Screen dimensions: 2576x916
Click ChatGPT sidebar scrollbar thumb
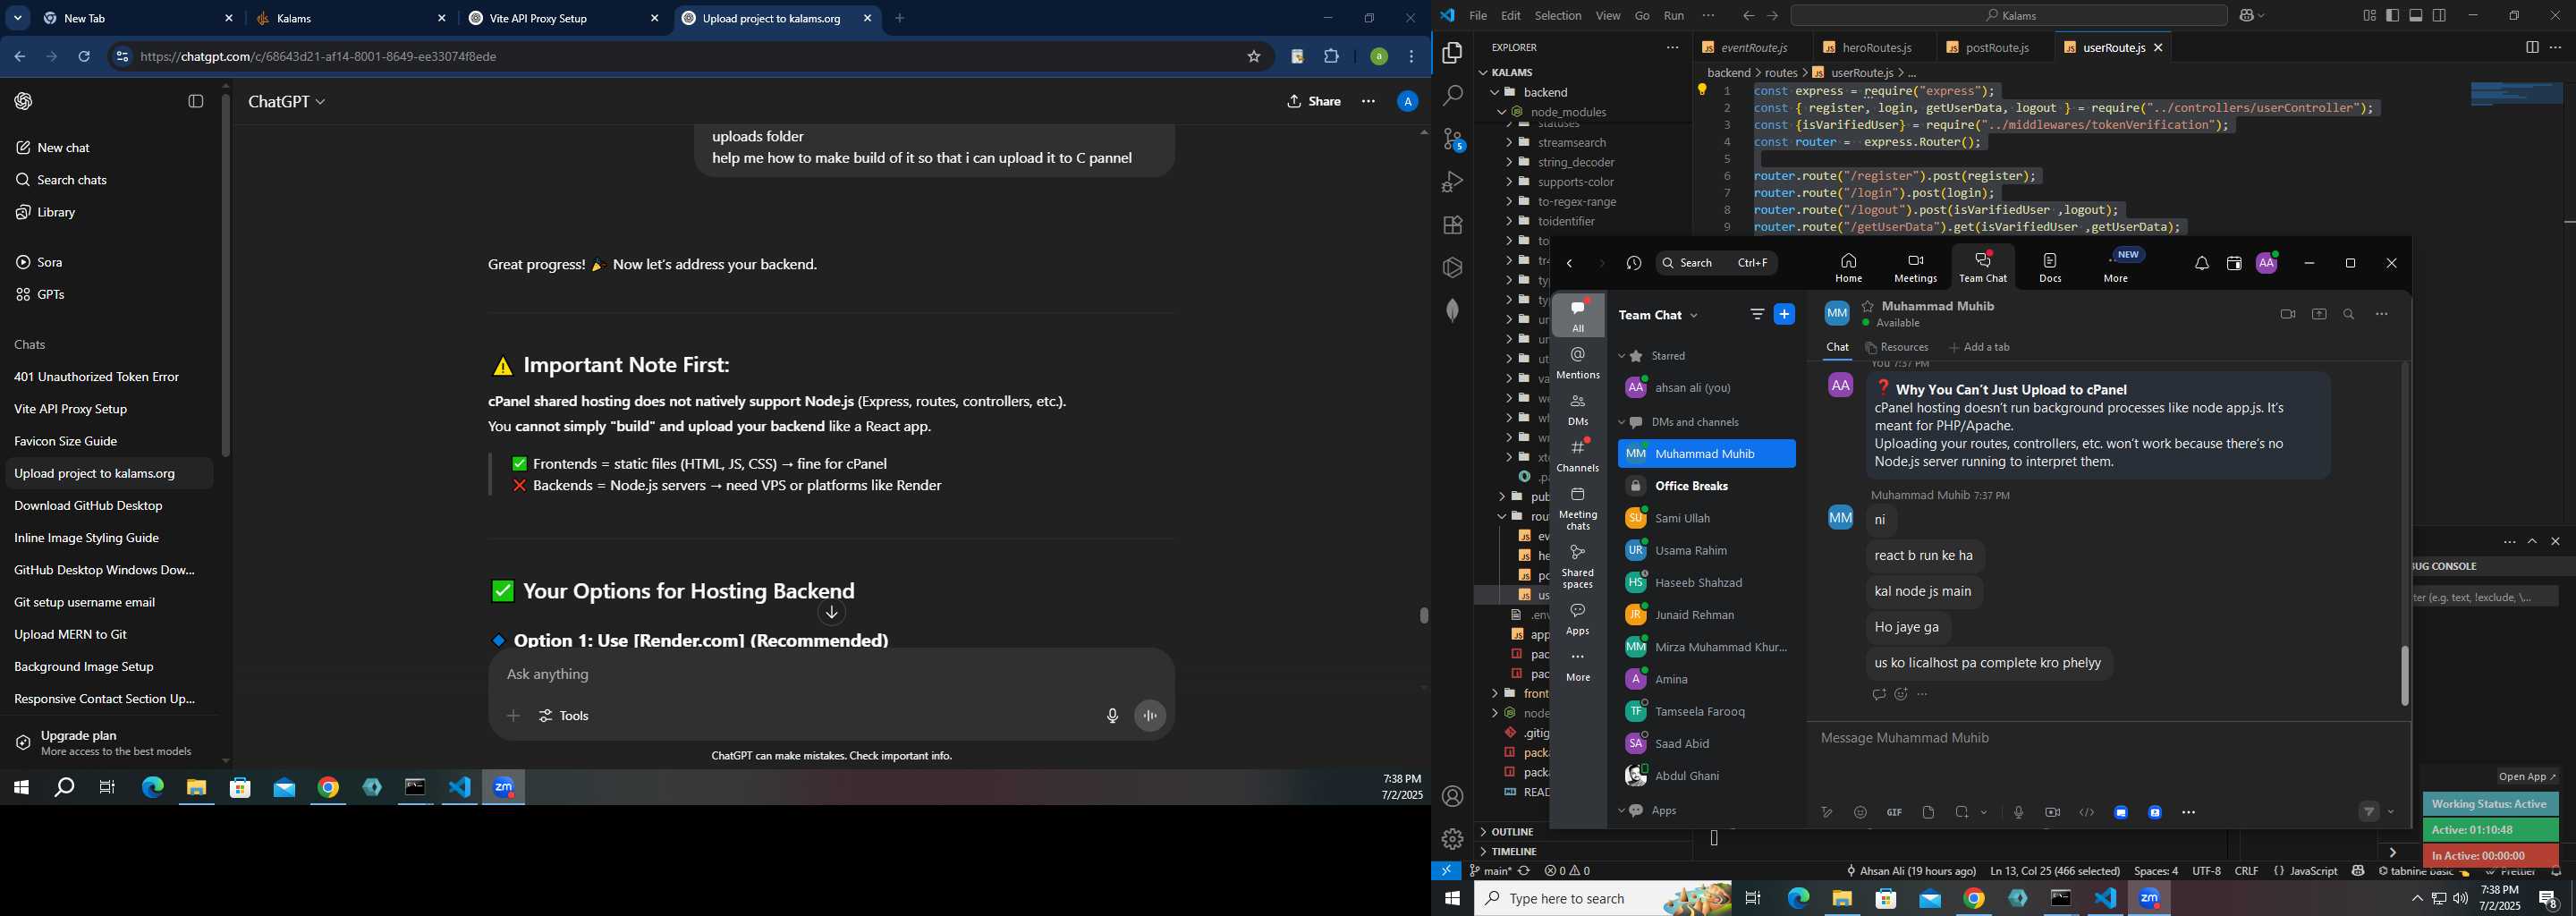point(226,276)
